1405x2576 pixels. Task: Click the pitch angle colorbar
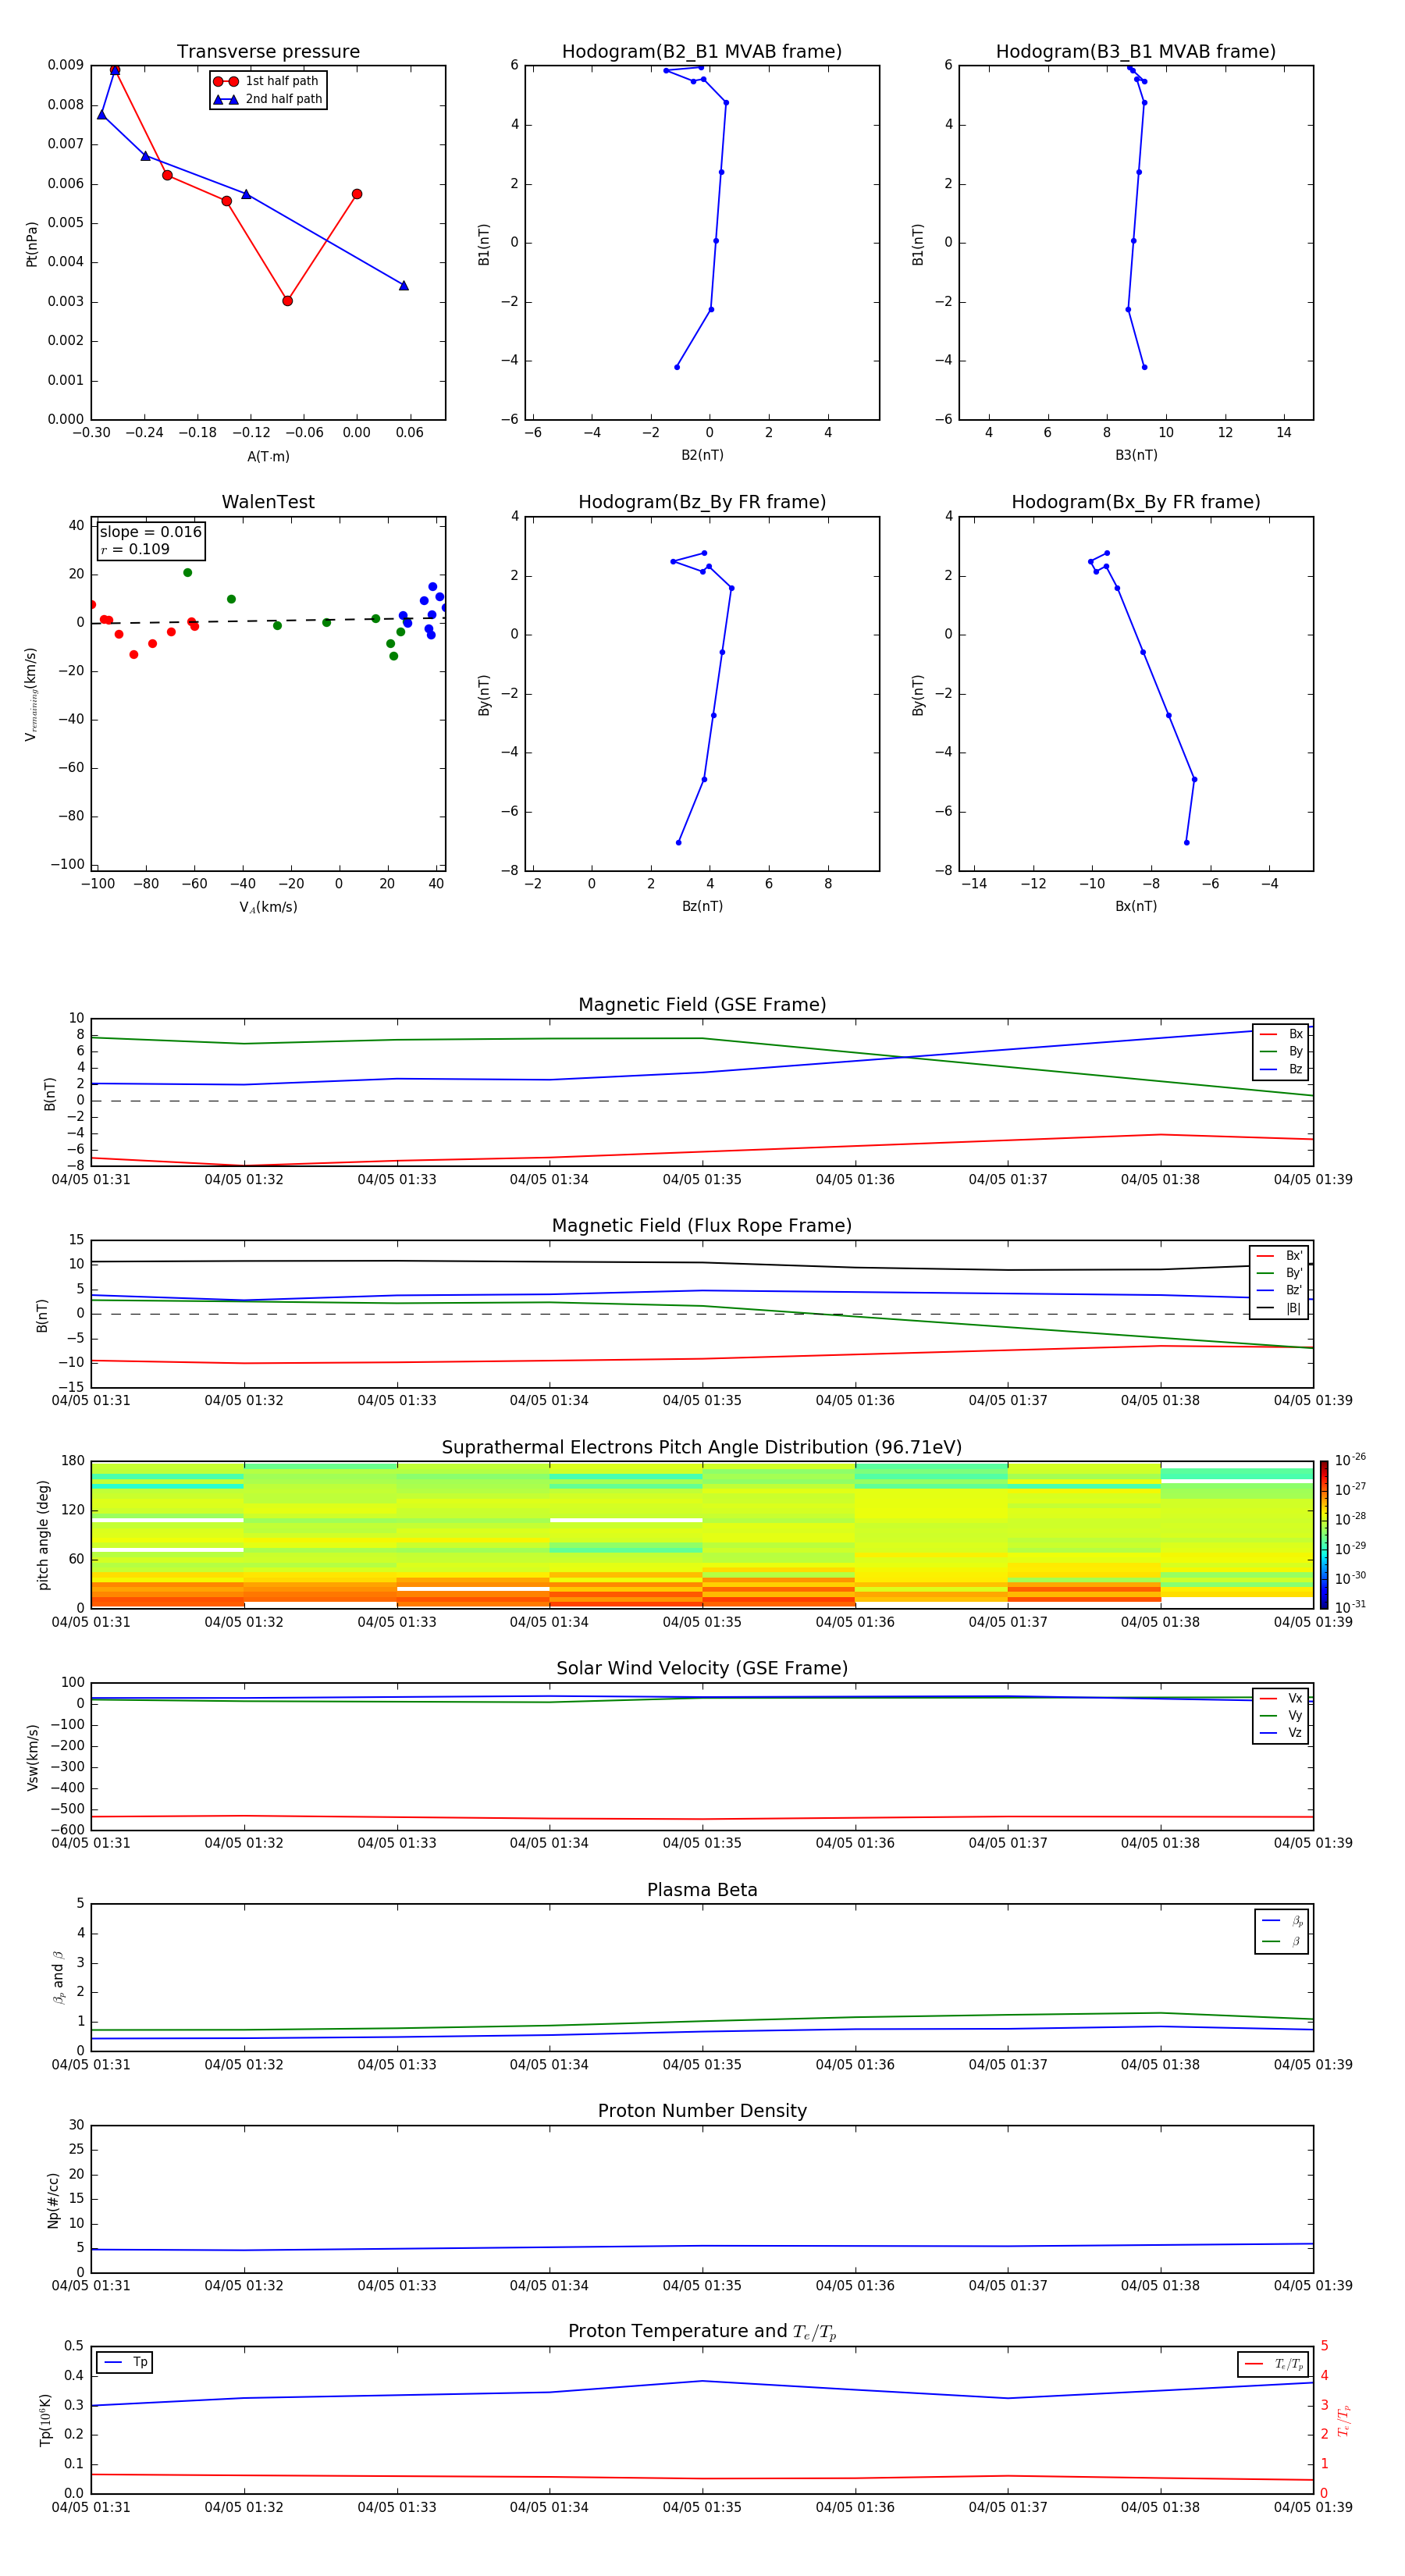click(x=1324, y=1534)
